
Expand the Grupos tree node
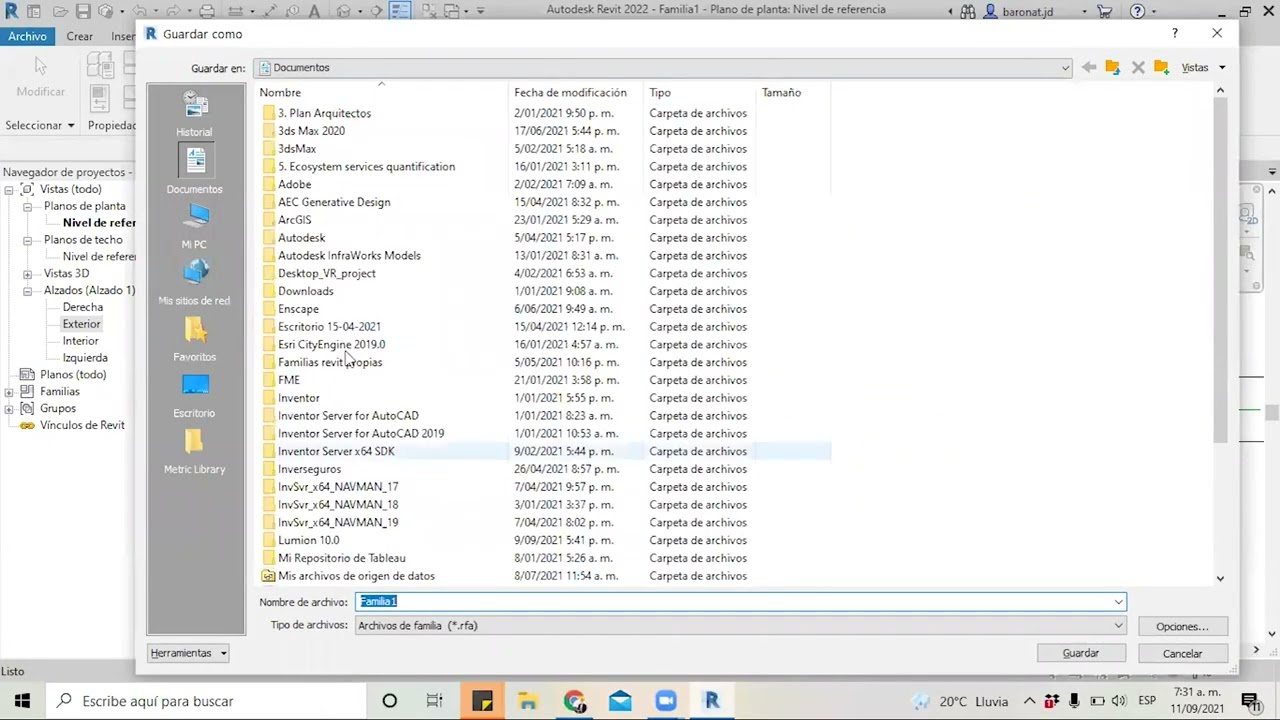(9, 408)
